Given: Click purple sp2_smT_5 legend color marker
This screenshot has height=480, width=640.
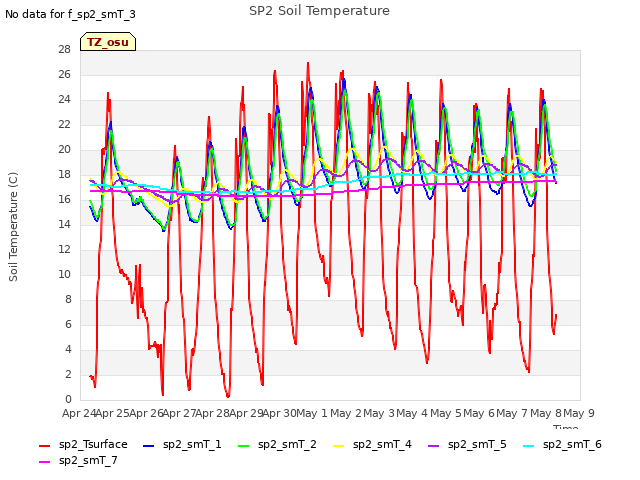Looking at the screenshot, I should pos(433,446).
